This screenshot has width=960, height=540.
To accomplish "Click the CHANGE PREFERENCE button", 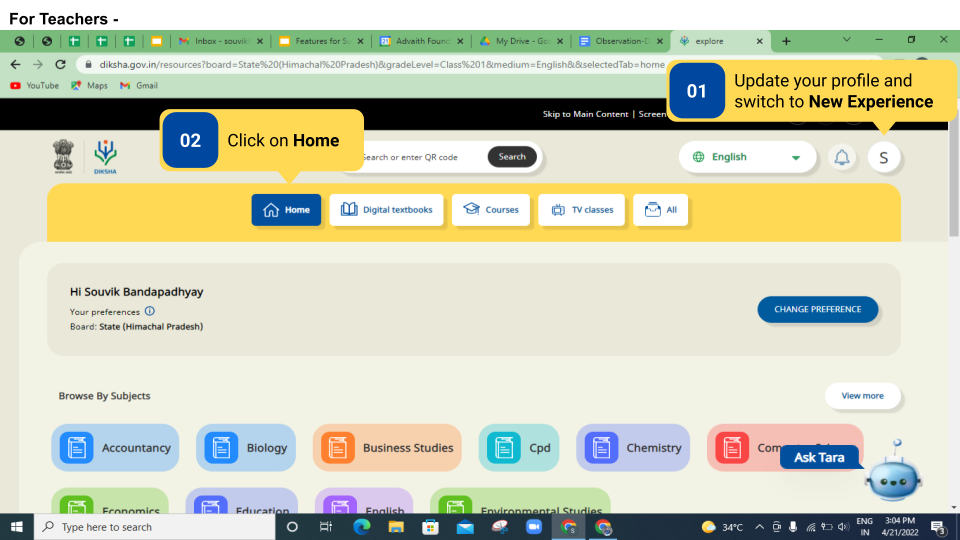I will [817, 310].
